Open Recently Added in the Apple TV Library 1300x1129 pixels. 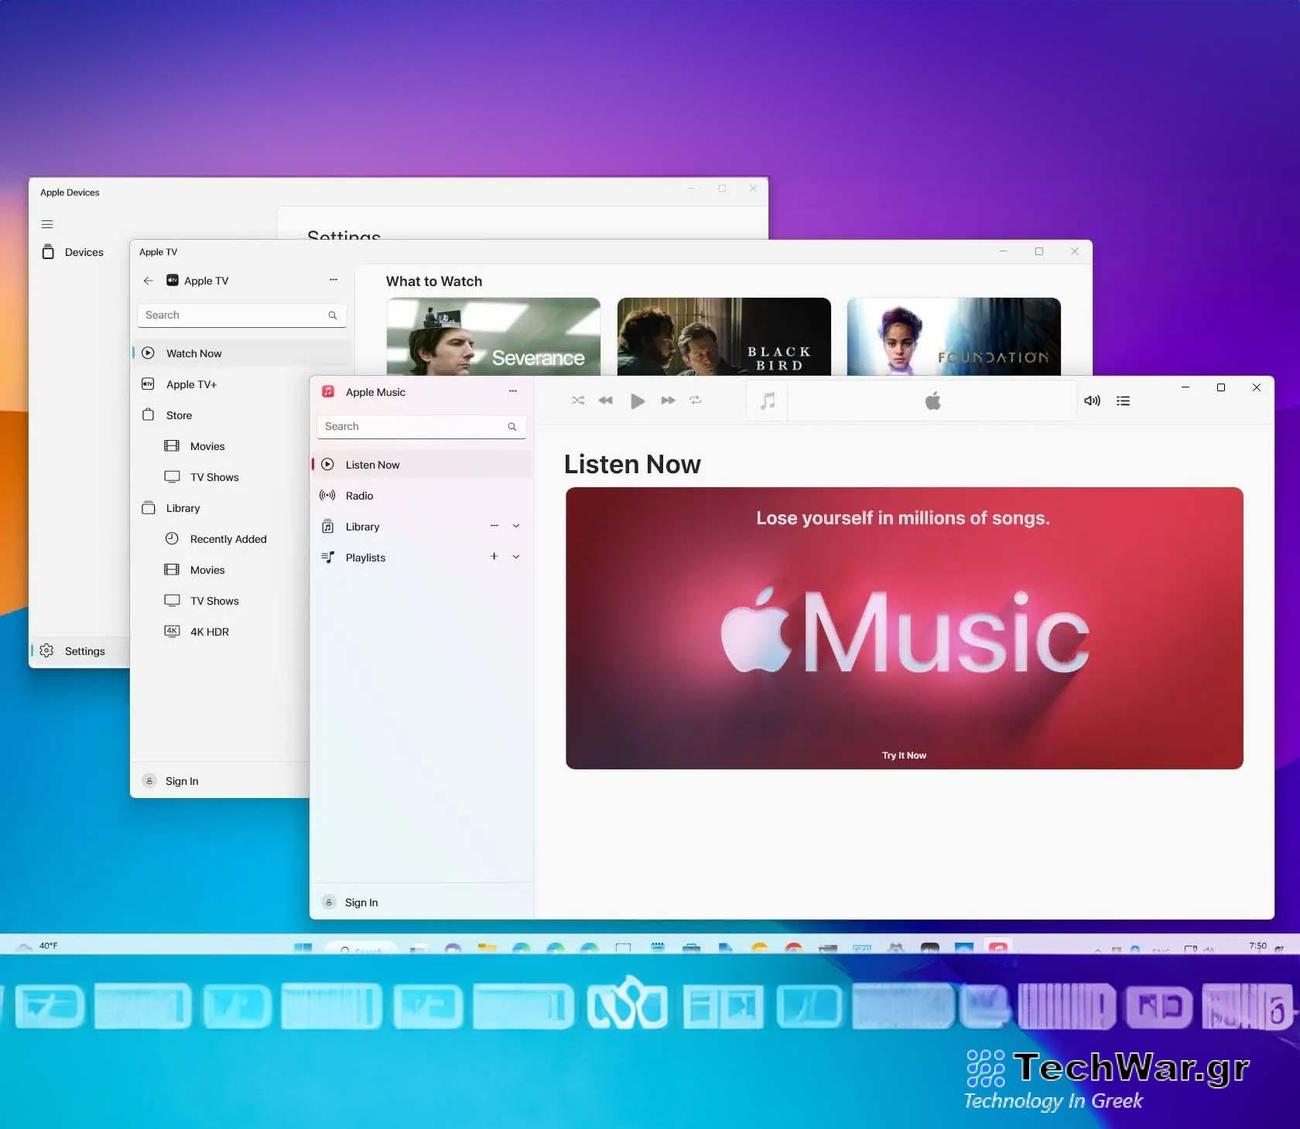point(228,538)
